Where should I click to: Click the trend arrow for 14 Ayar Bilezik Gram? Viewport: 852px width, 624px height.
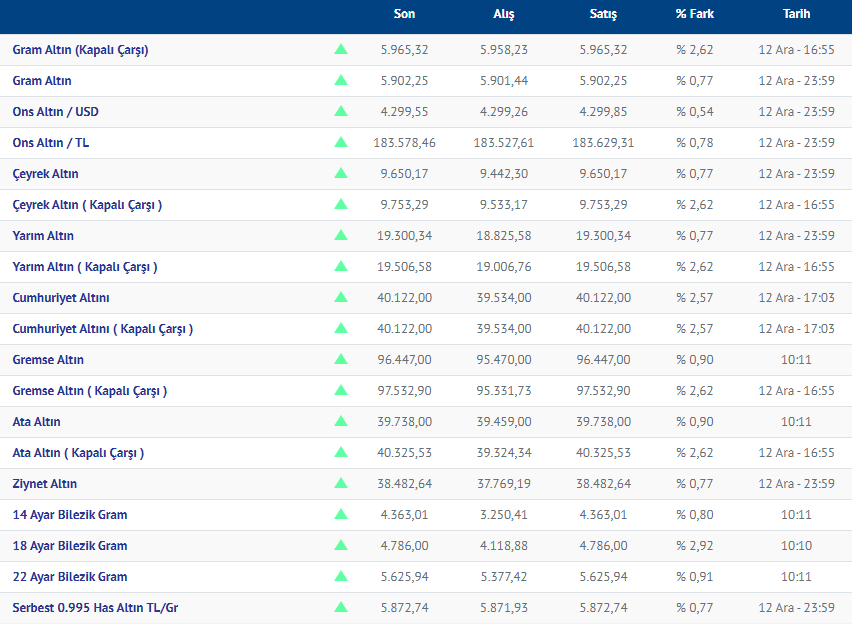tap(341, 515)
